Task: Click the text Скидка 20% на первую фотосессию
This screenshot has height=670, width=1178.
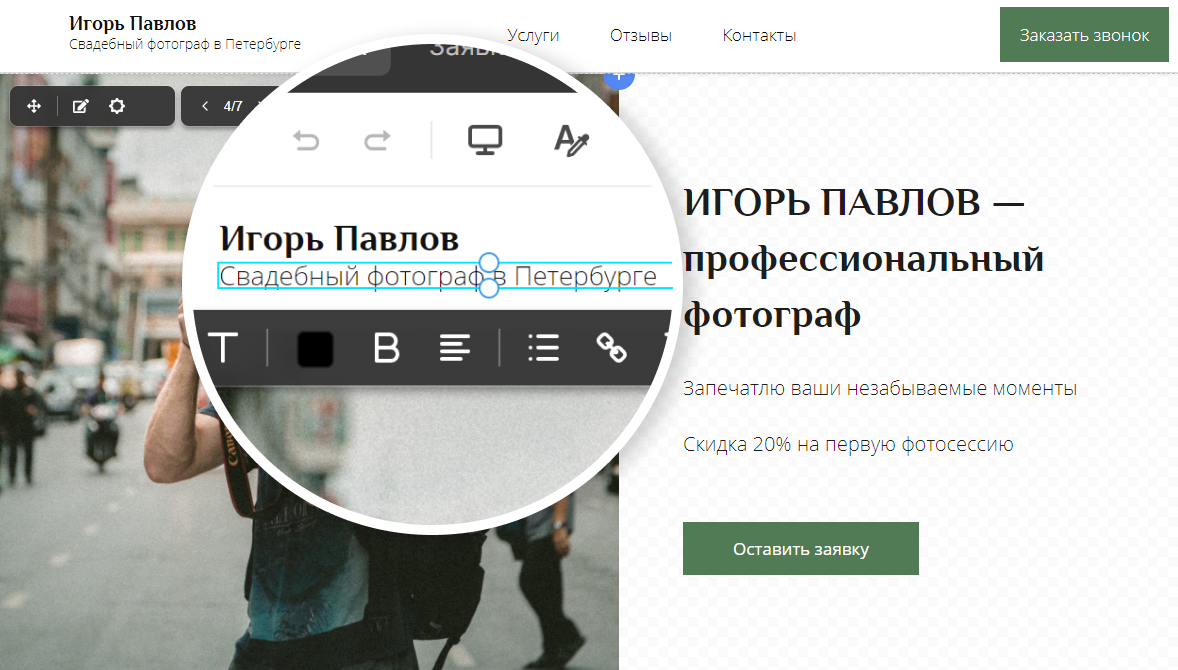Action: (x=848, y=444)
